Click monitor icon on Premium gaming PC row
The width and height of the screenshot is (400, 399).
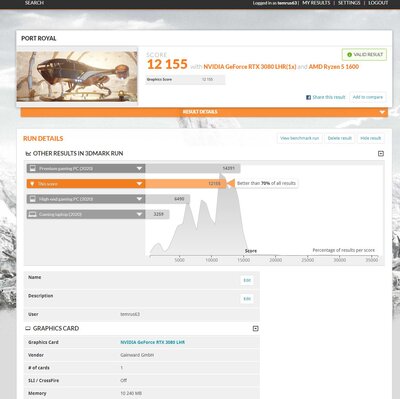[32, 169]
